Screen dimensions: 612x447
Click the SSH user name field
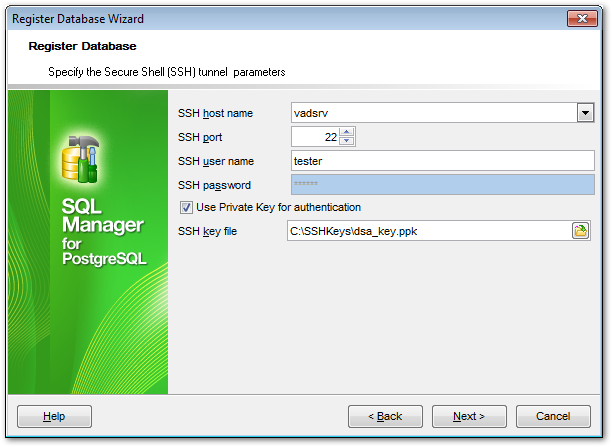pos(443,161)
